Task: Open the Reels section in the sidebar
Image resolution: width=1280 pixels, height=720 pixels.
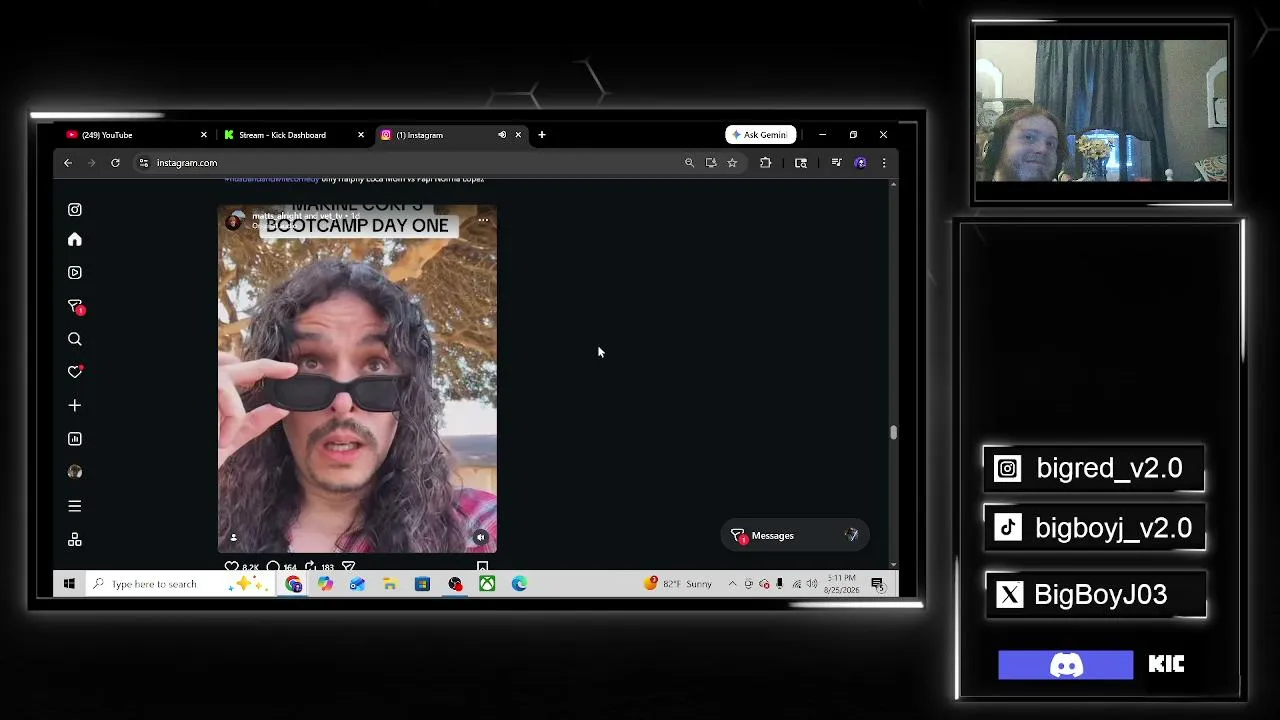Action: click(75, 272)
